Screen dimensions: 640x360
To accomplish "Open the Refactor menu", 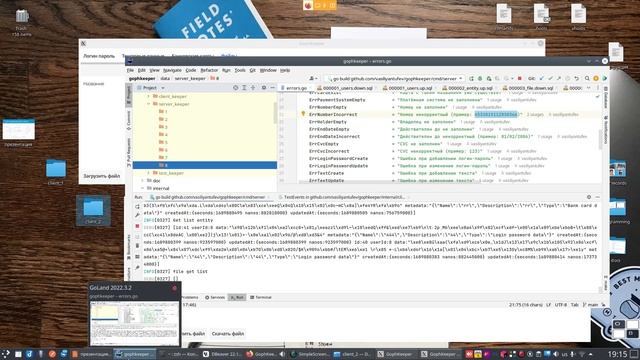I will tap(209, 70).
